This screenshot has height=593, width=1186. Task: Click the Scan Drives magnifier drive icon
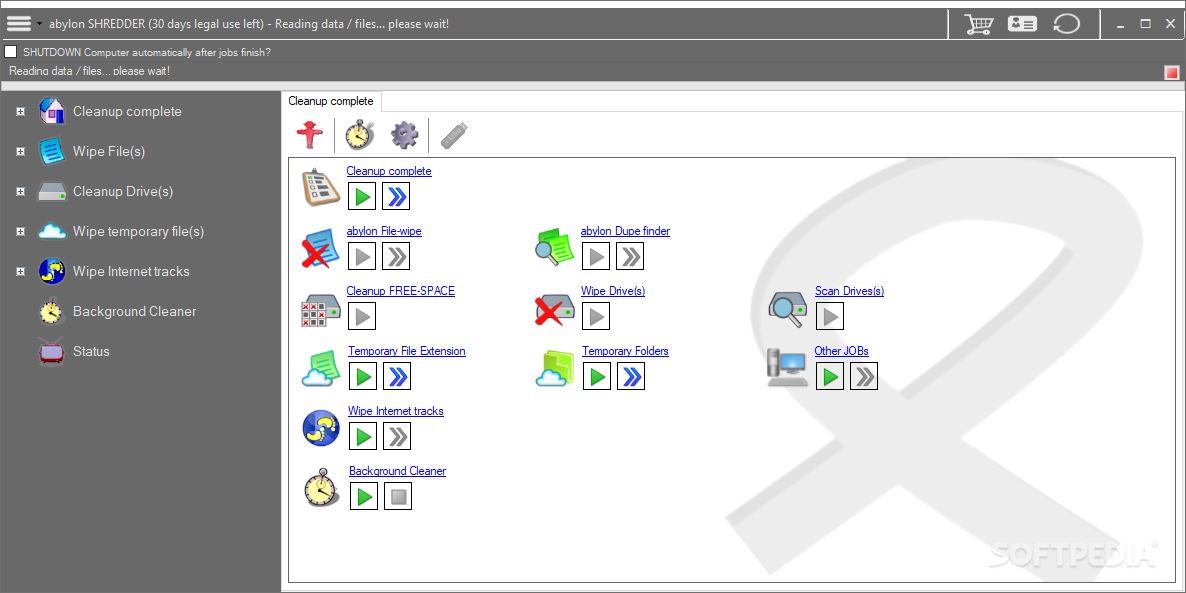pos(788,309)
